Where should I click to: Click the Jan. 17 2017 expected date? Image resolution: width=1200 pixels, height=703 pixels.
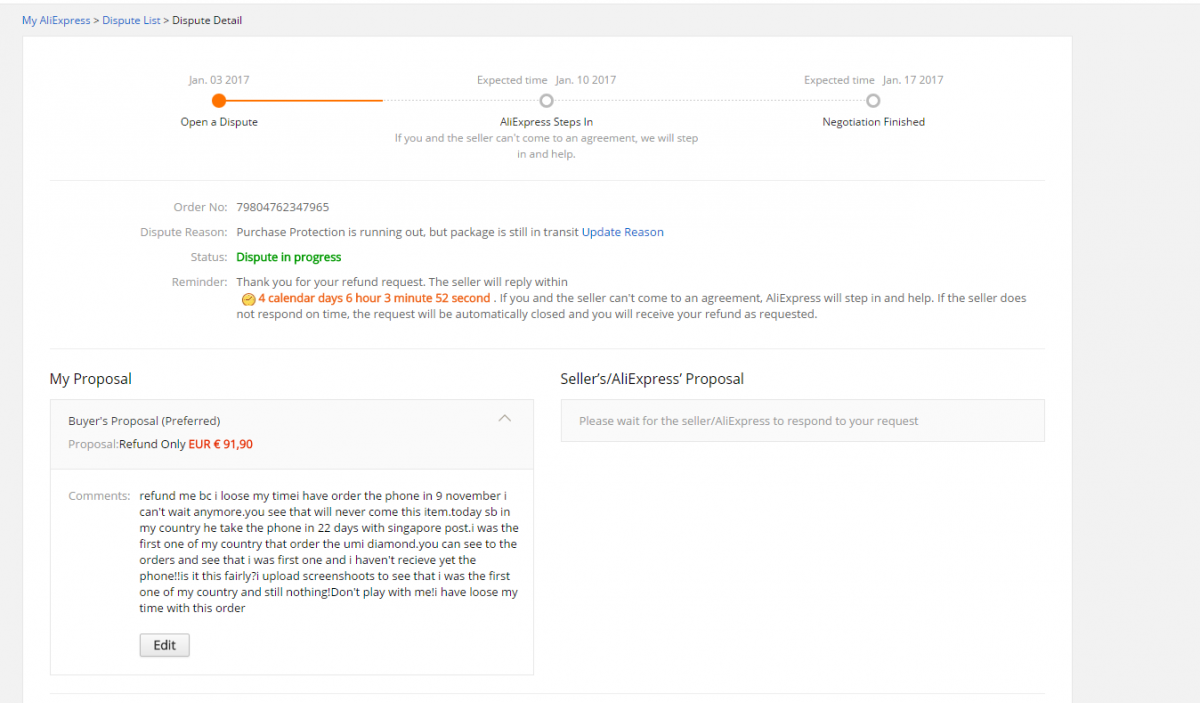pyautogui.click(x=913, y=80)
